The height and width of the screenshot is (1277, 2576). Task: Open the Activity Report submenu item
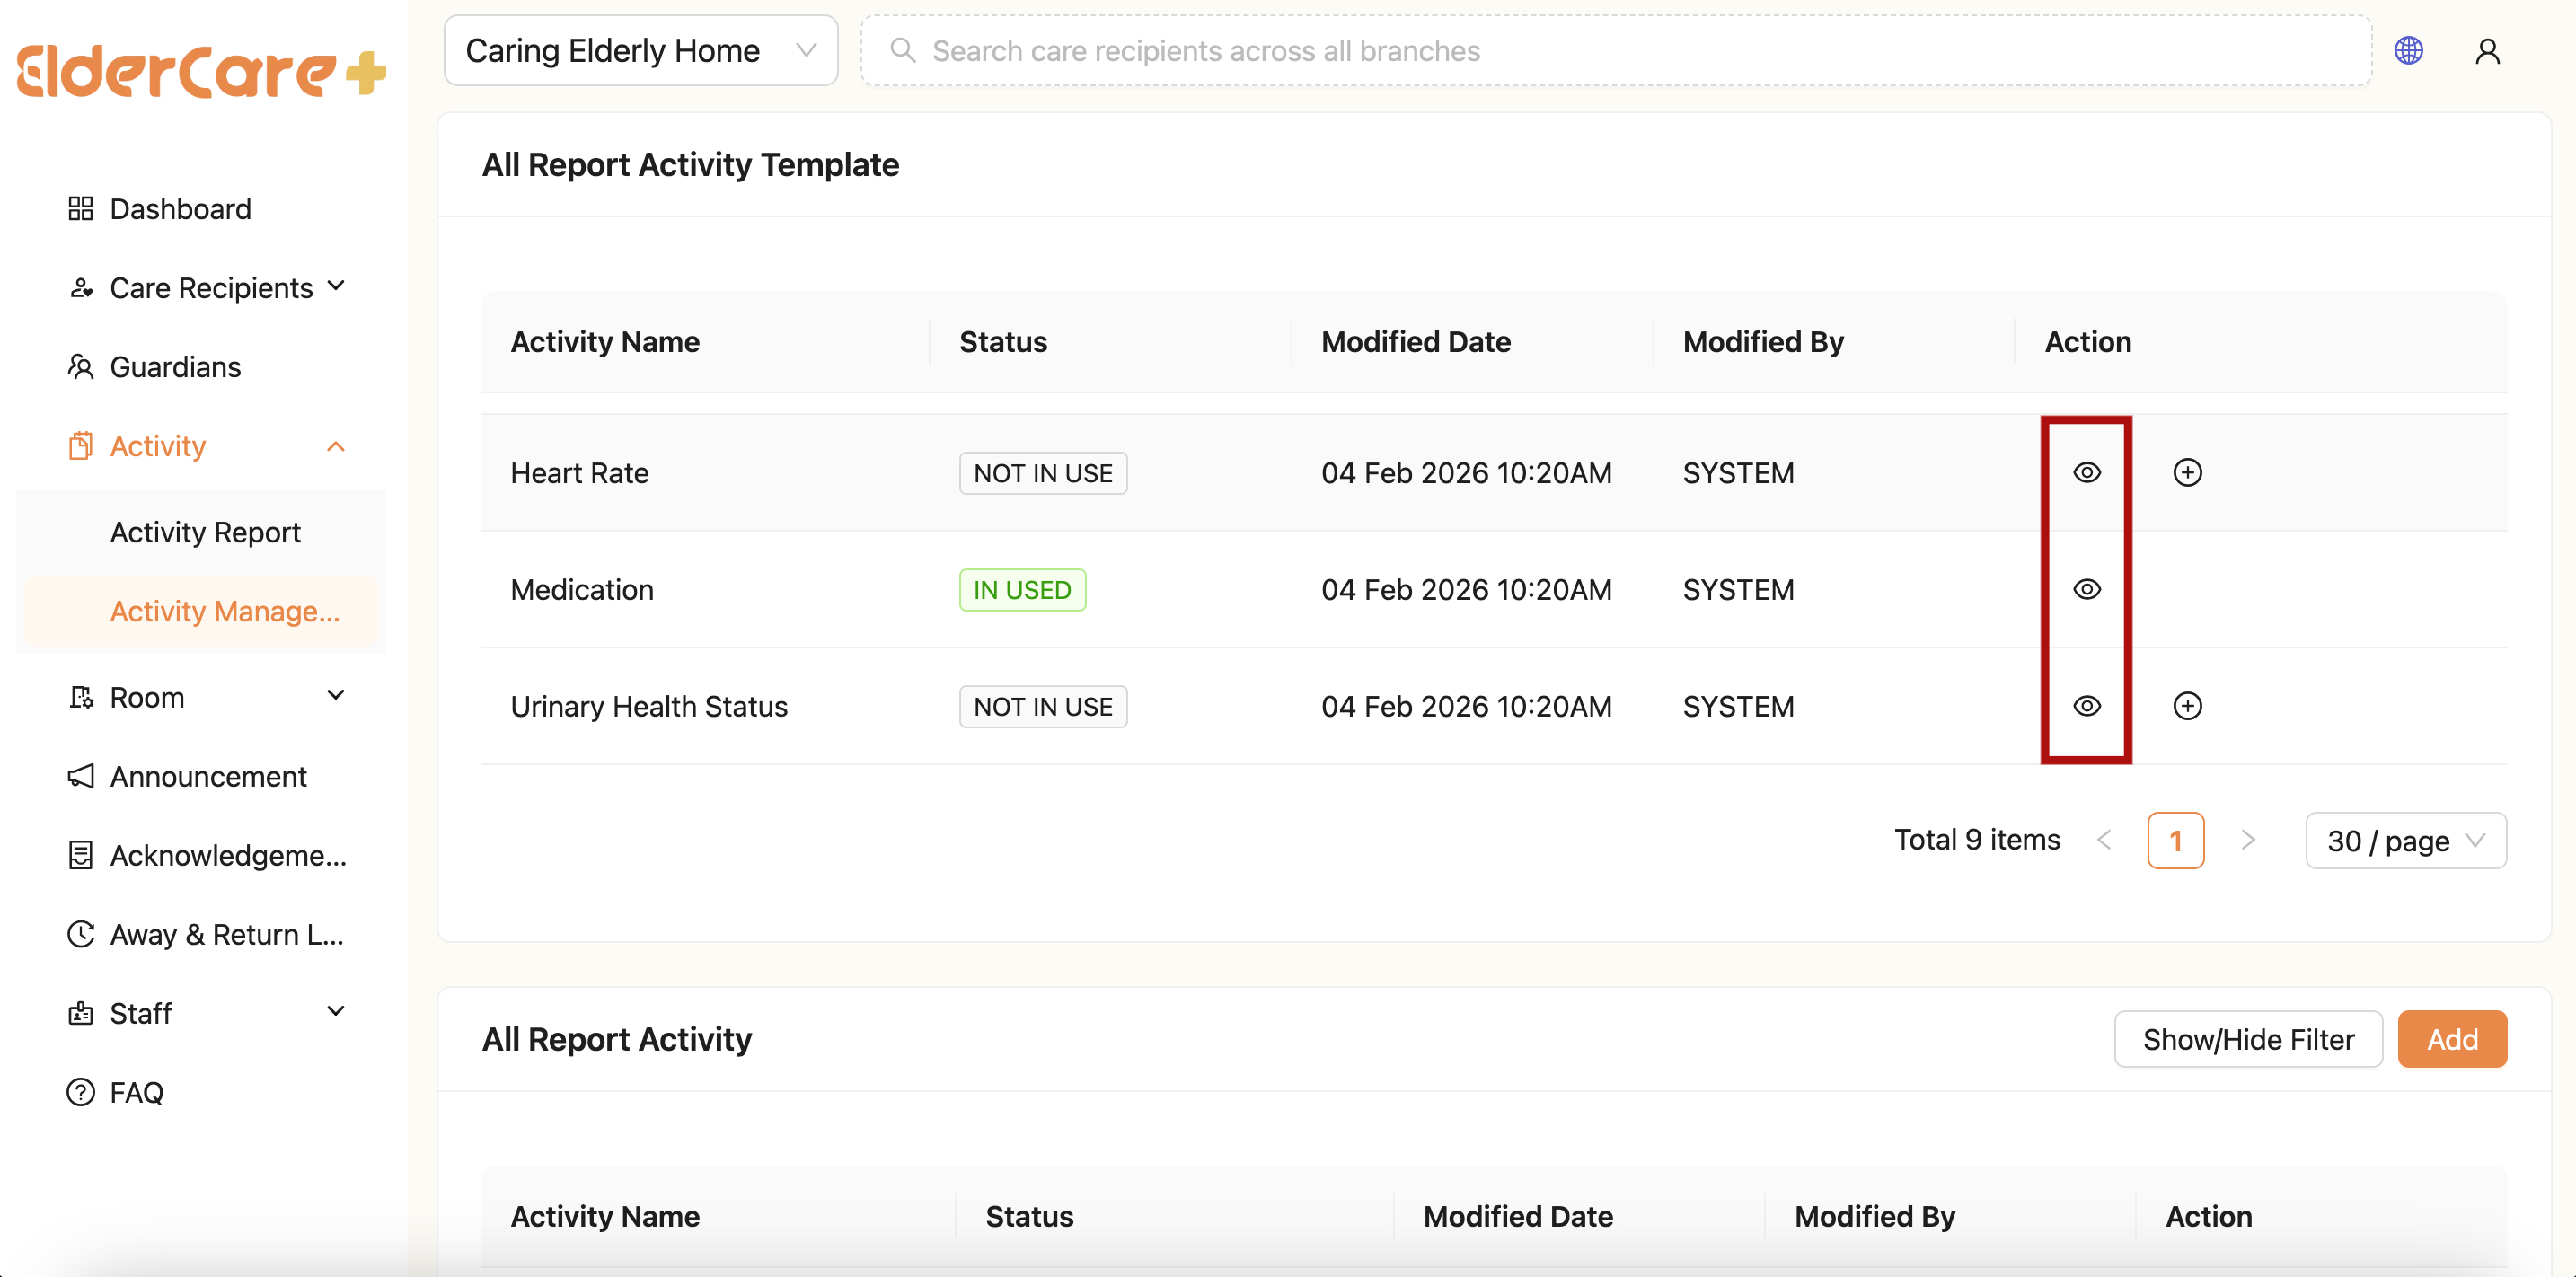[x=205, y=533]
